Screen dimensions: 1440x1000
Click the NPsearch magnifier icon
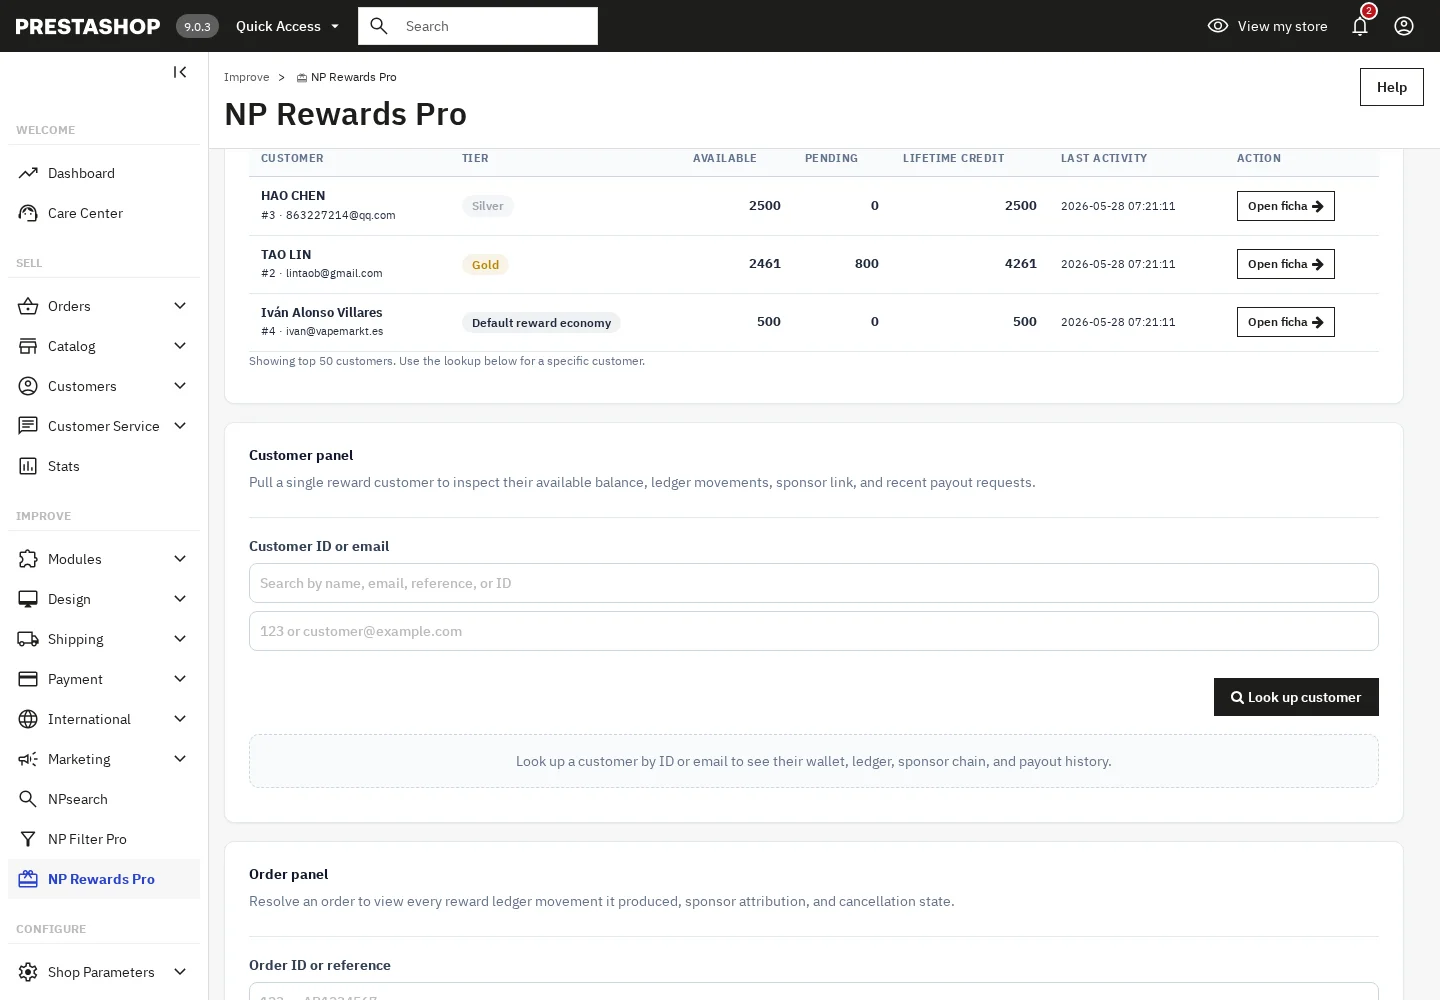click(28, 799)
